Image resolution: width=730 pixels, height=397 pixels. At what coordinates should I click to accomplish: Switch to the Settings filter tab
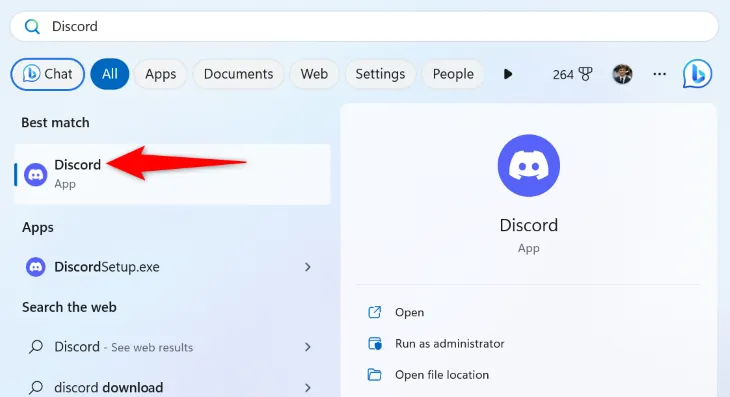tap(380, 74)
